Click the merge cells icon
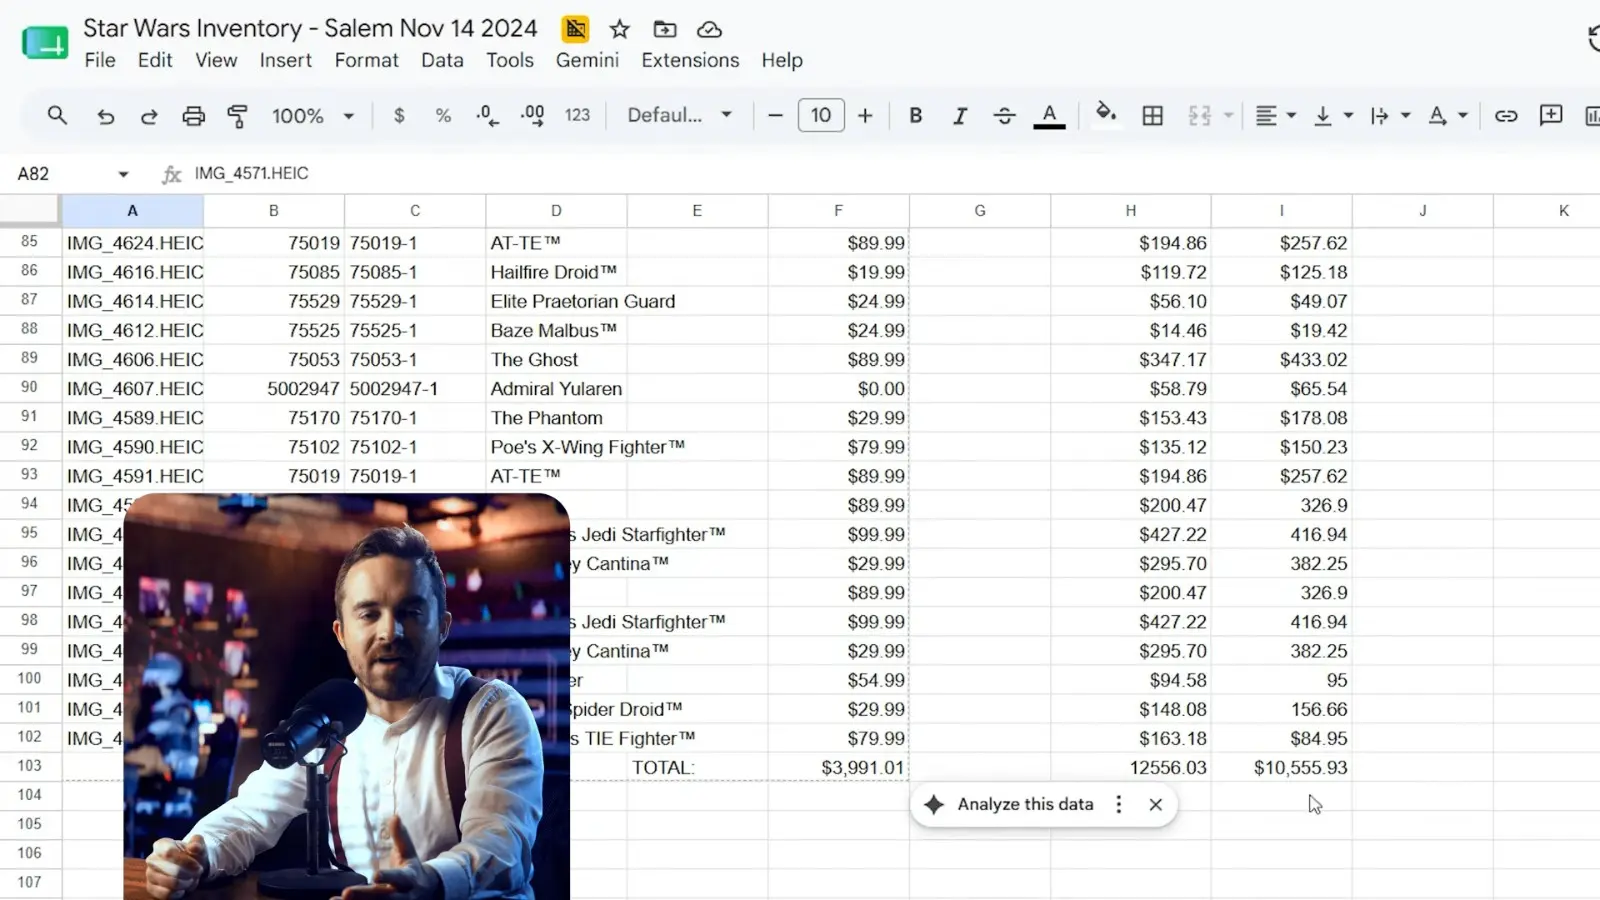 coord(1199,115)
